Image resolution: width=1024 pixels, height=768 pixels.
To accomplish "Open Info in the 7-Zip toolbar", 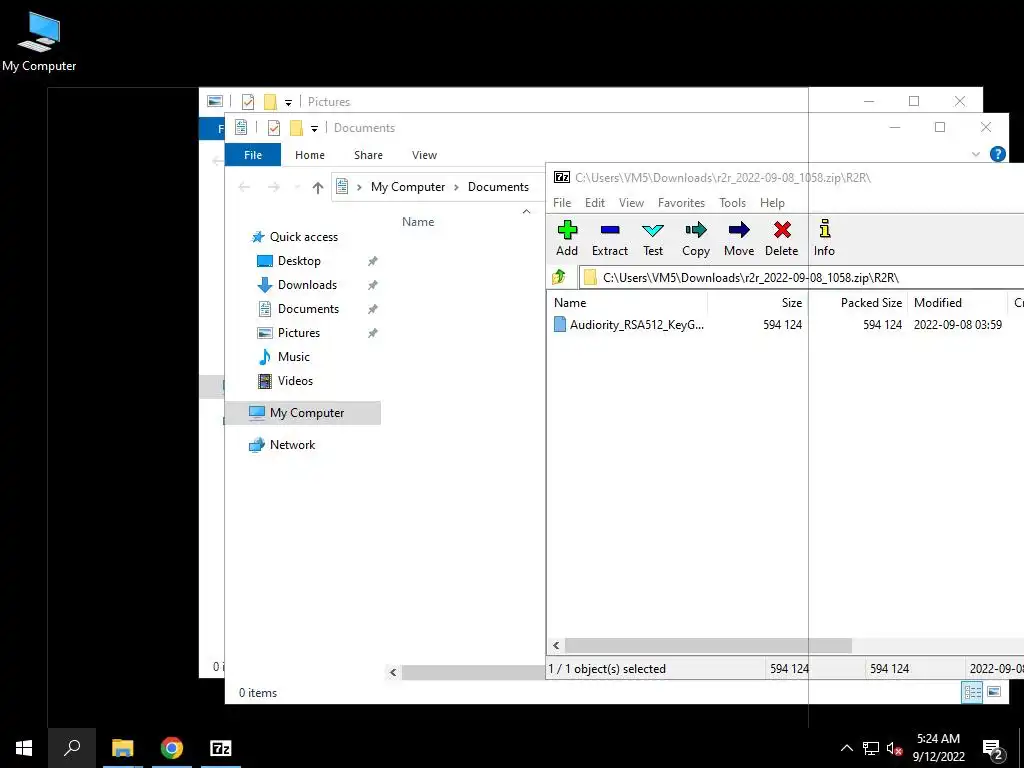I will [824, 238].
